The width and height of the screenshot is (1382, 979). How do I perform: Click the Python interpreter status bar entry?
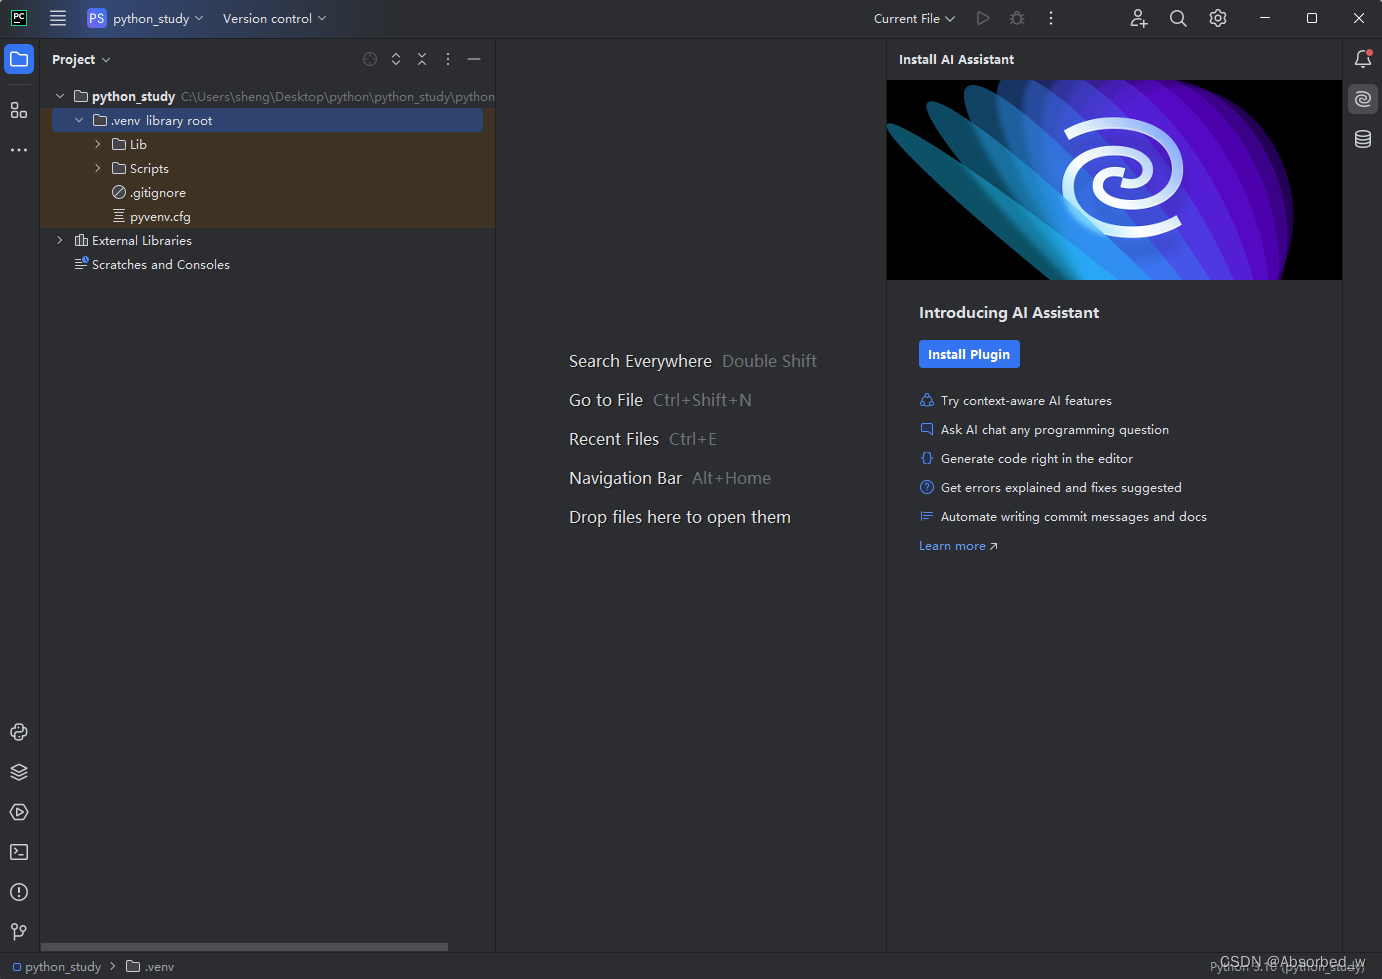point(1287,966)
